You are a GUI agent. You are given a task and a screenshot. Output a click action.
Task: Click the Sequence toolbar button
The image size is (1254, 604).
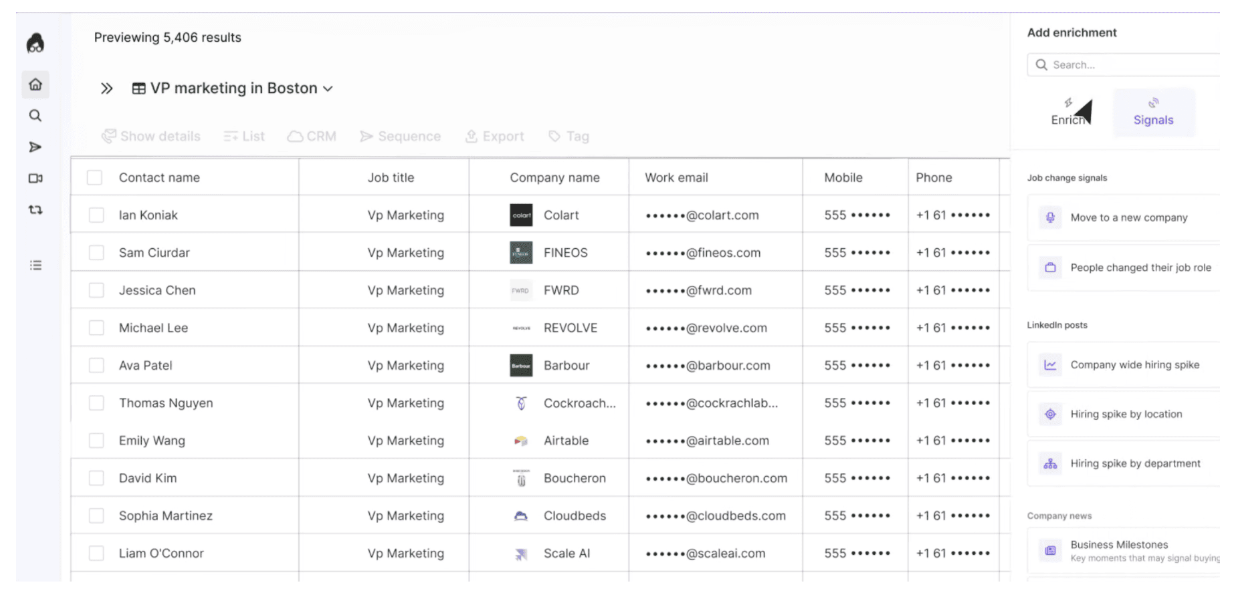400,136
